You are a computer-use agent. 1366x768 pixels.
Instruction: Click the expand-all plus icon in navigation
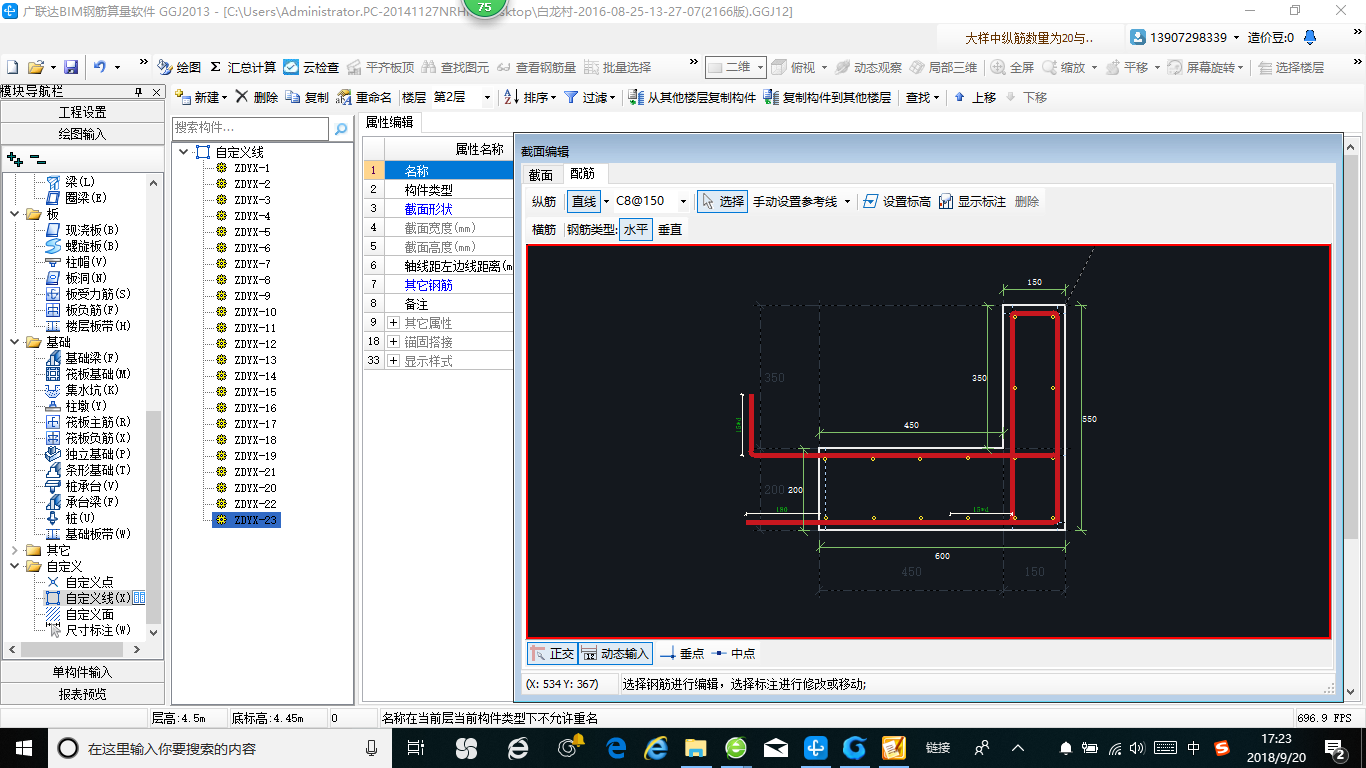(14, 159)
